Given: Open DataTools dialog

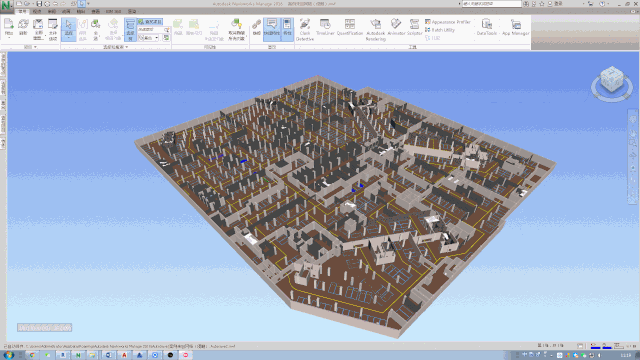Looking at the screenshot, I should tap(487, 27).
